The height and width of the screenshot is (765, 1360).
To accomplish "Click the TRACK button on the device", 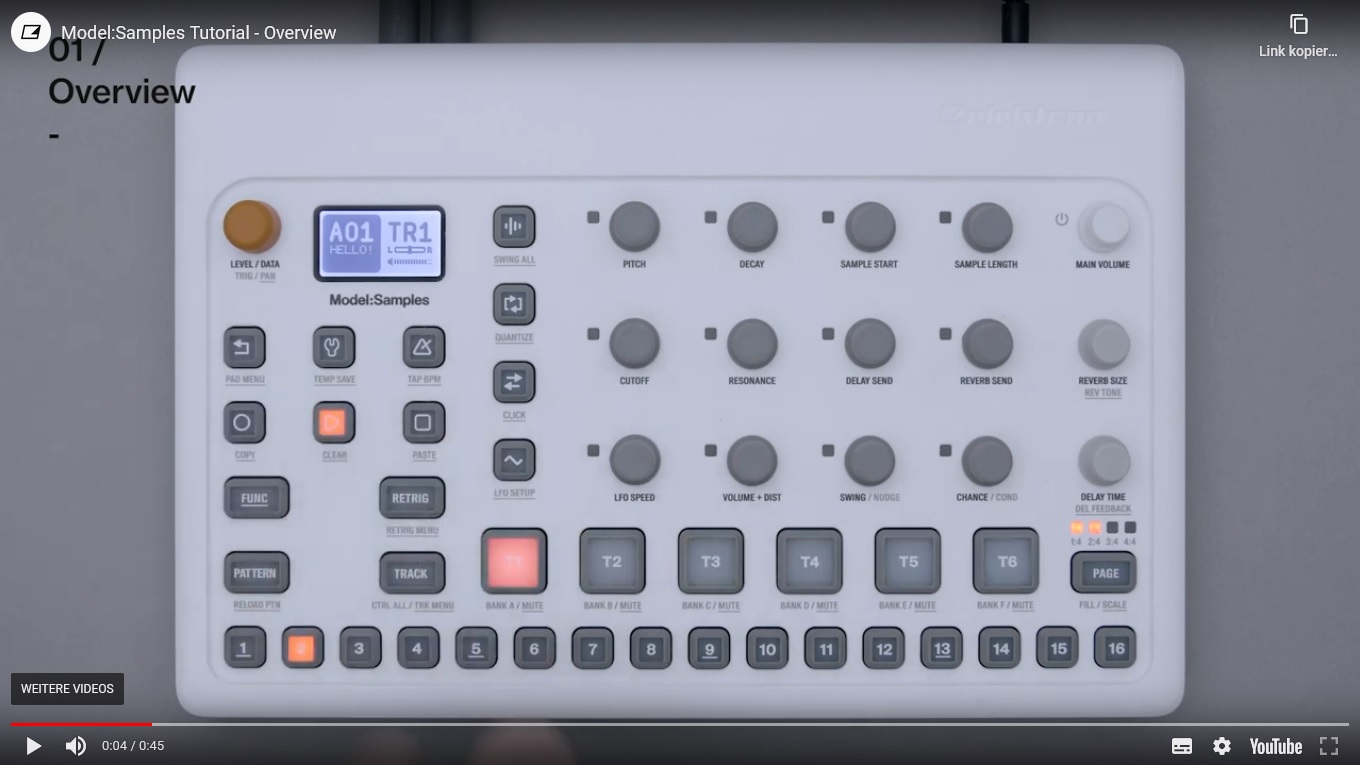I will tap(411, 573).
